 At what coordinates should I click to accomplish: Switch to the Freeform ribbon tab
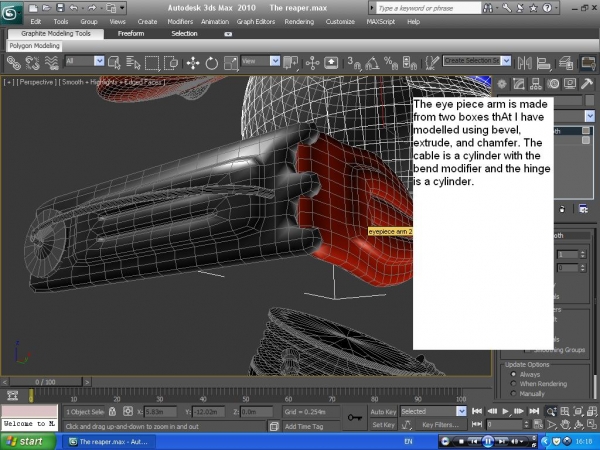pos(131,34)
